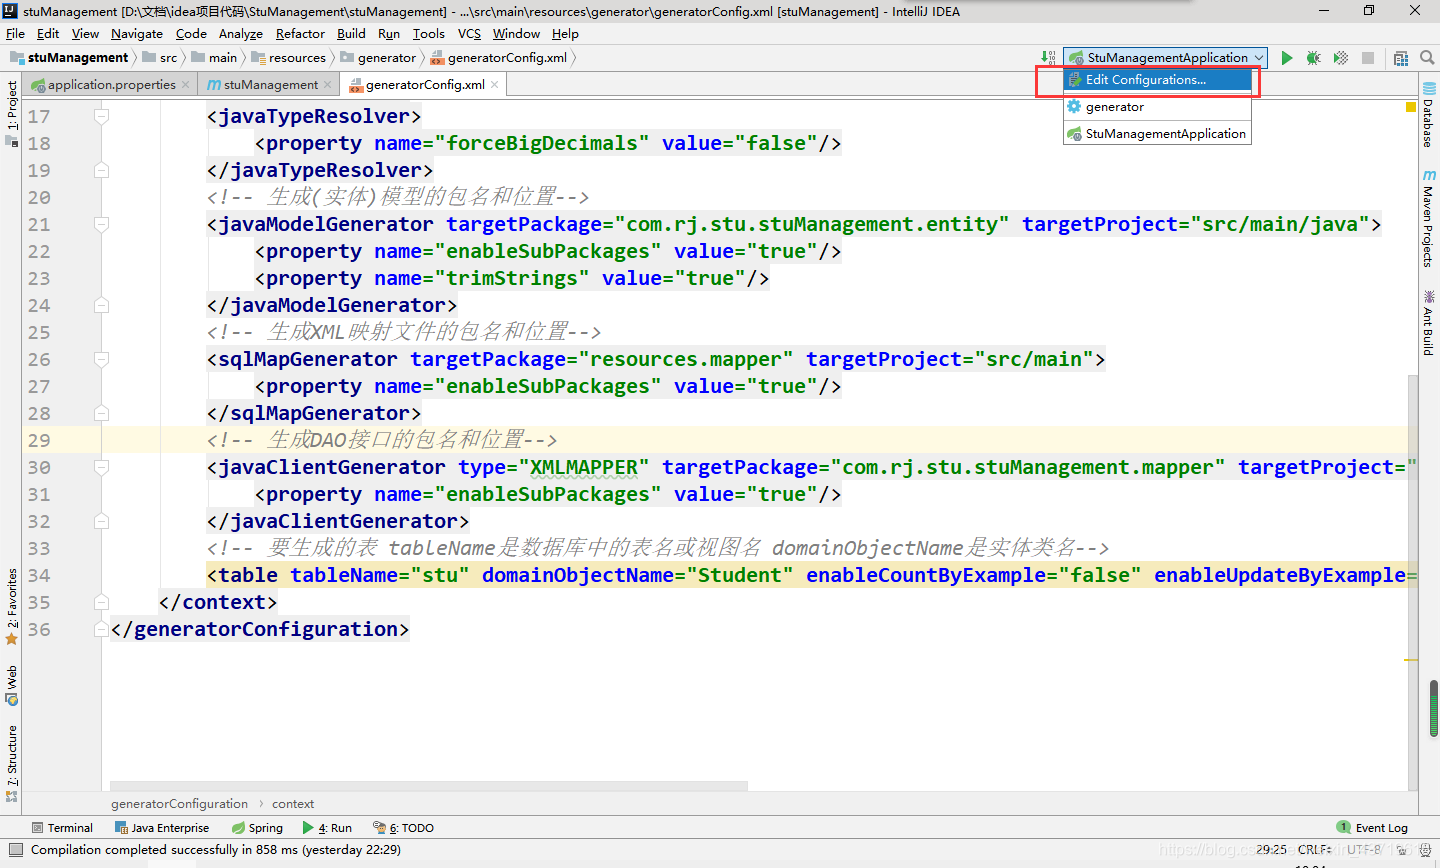Select the generator run configuration
Image resolution: width=1440 pixels, height=868 pixels.
click(x=1157, y=107)
